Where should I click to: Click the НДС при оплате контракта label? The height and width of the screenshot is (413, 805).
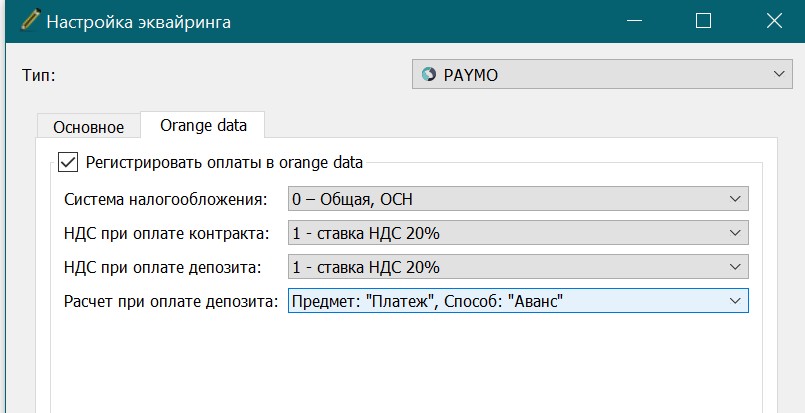pyautogui.click(x=166, y=234)
